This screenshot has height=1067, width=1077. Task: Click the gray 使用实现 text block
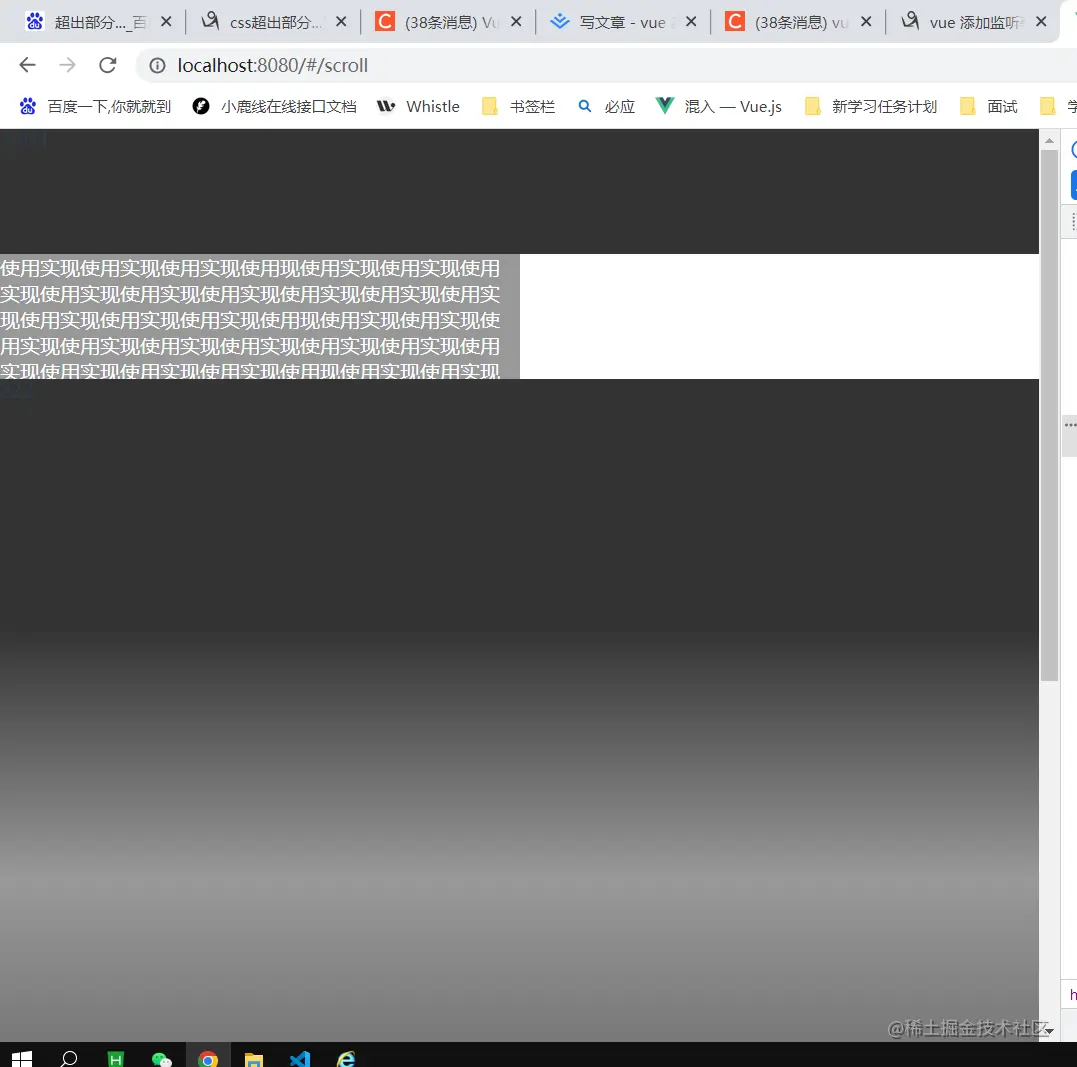pyautogui.click(x=260, y=316)
